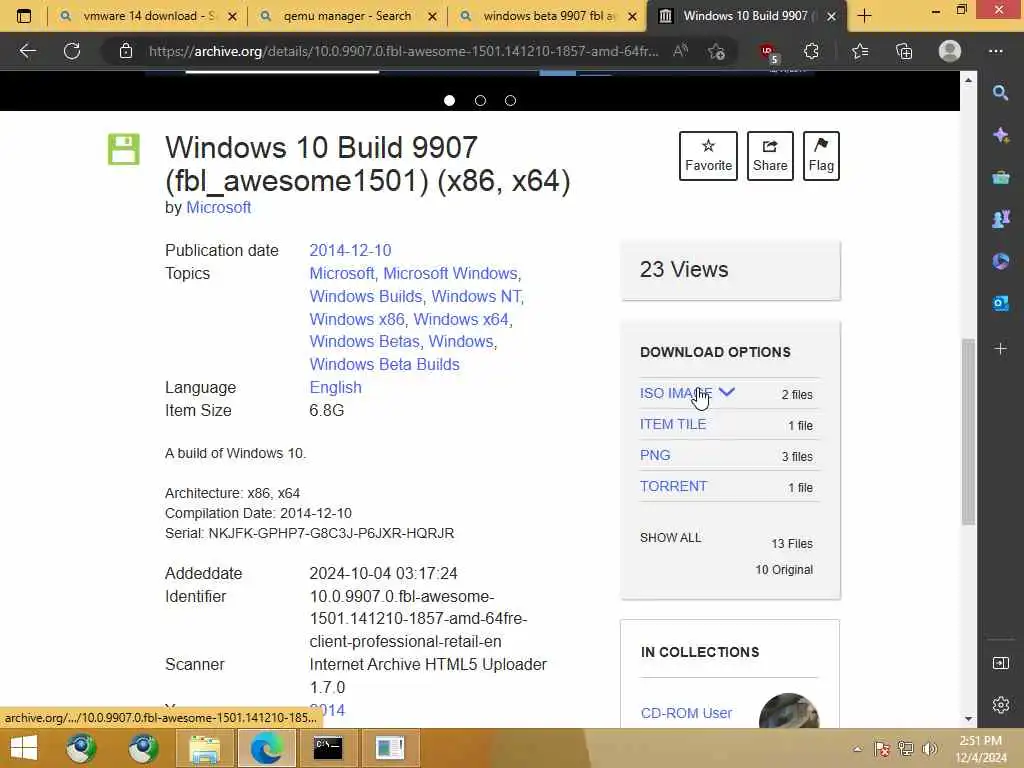Click the taskbar volume speaker icon

click(x=929, y=749)
